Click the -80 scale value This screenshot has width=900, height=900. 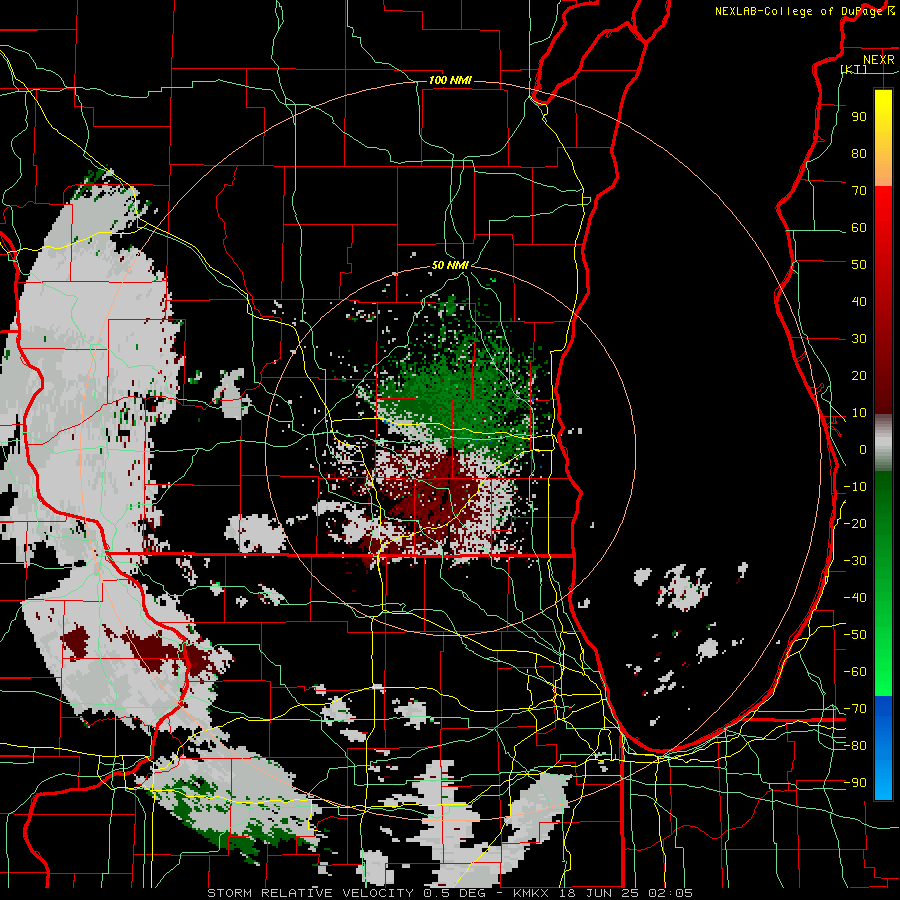(855, 746)
